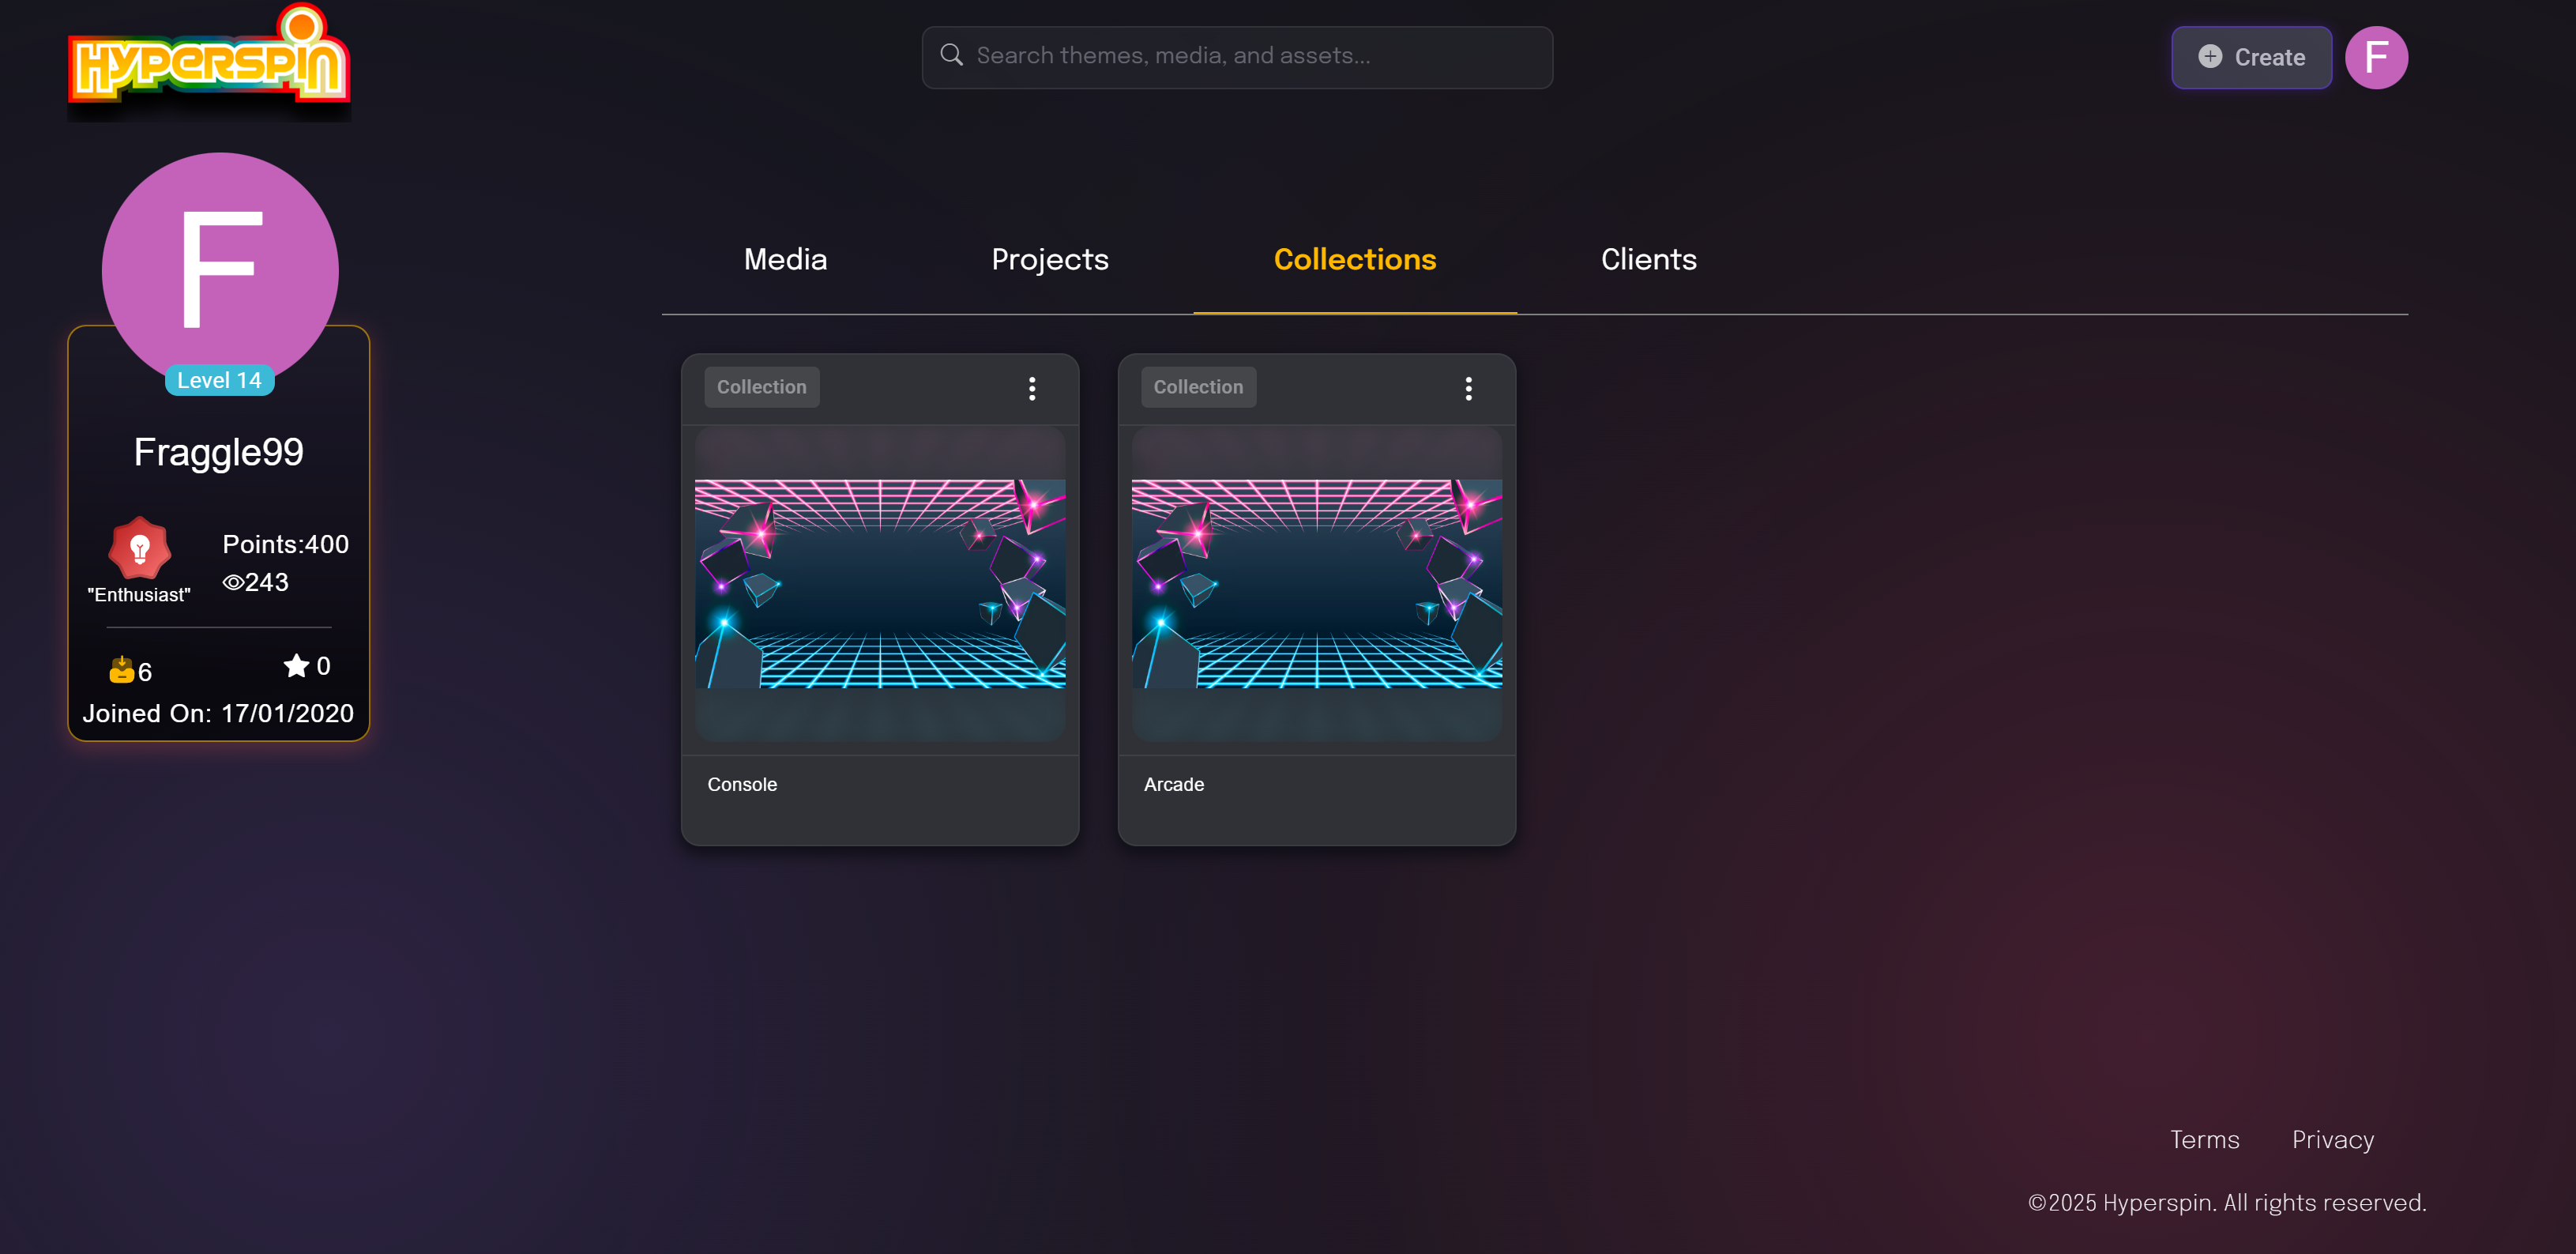Click the red Enthusiast badge icon
Viewport: 2576px width, 1254px height.
pyautogui.click(x=140, y=547)
